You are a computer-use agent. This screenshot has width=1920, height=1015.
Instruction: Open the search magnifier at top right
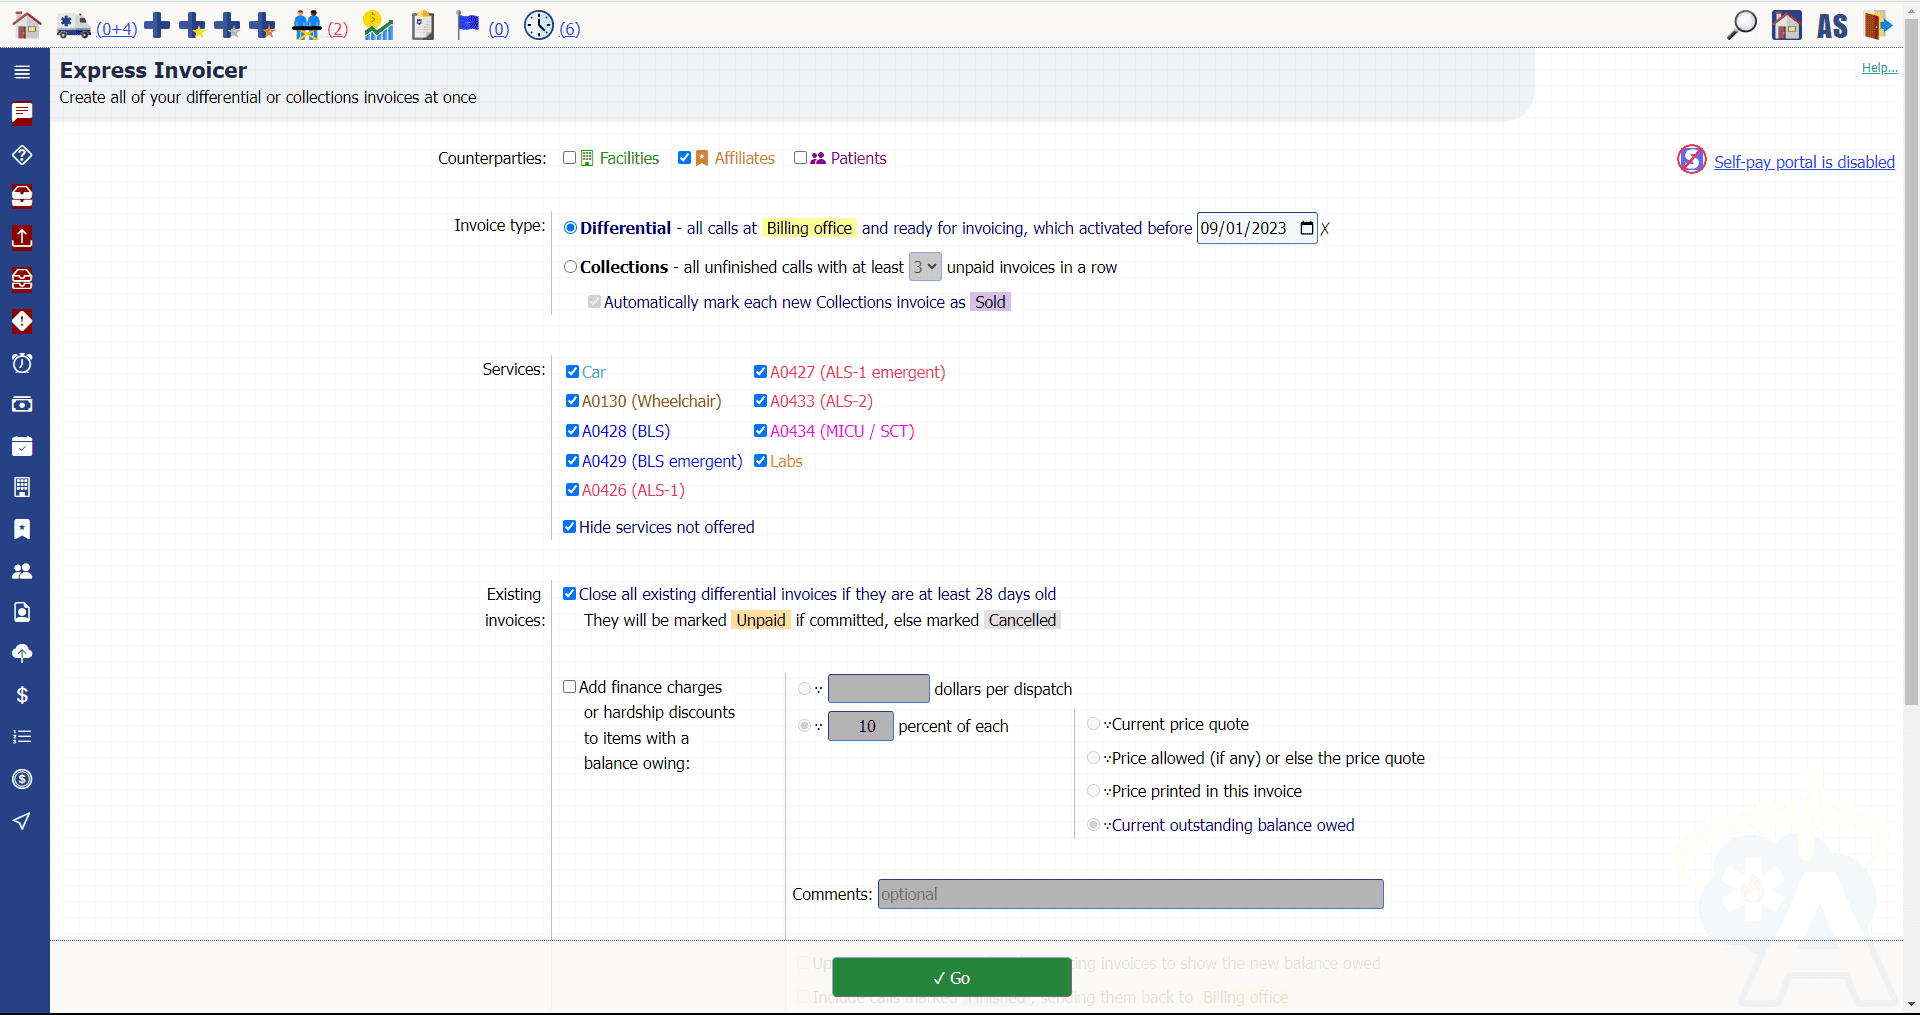point(1741,25)
